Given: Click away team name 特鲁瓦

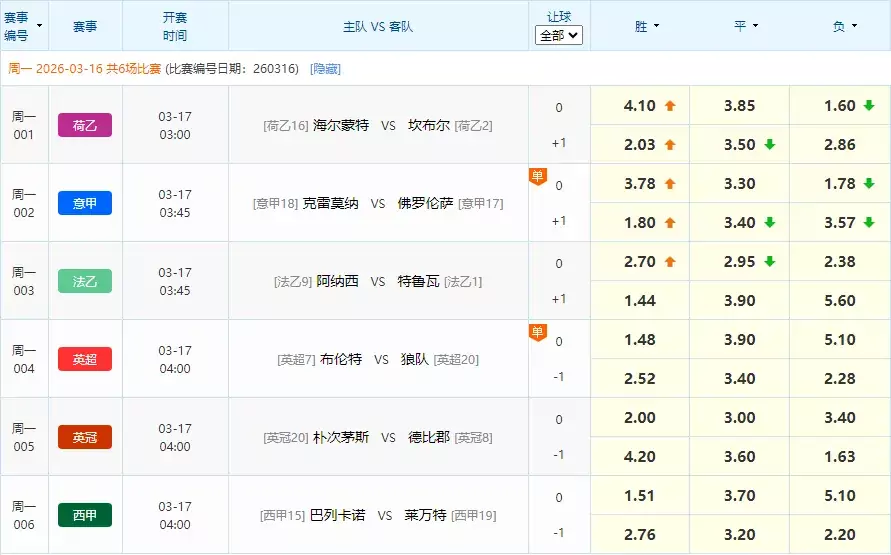Looking at the screenshot, I should point(418,281).
